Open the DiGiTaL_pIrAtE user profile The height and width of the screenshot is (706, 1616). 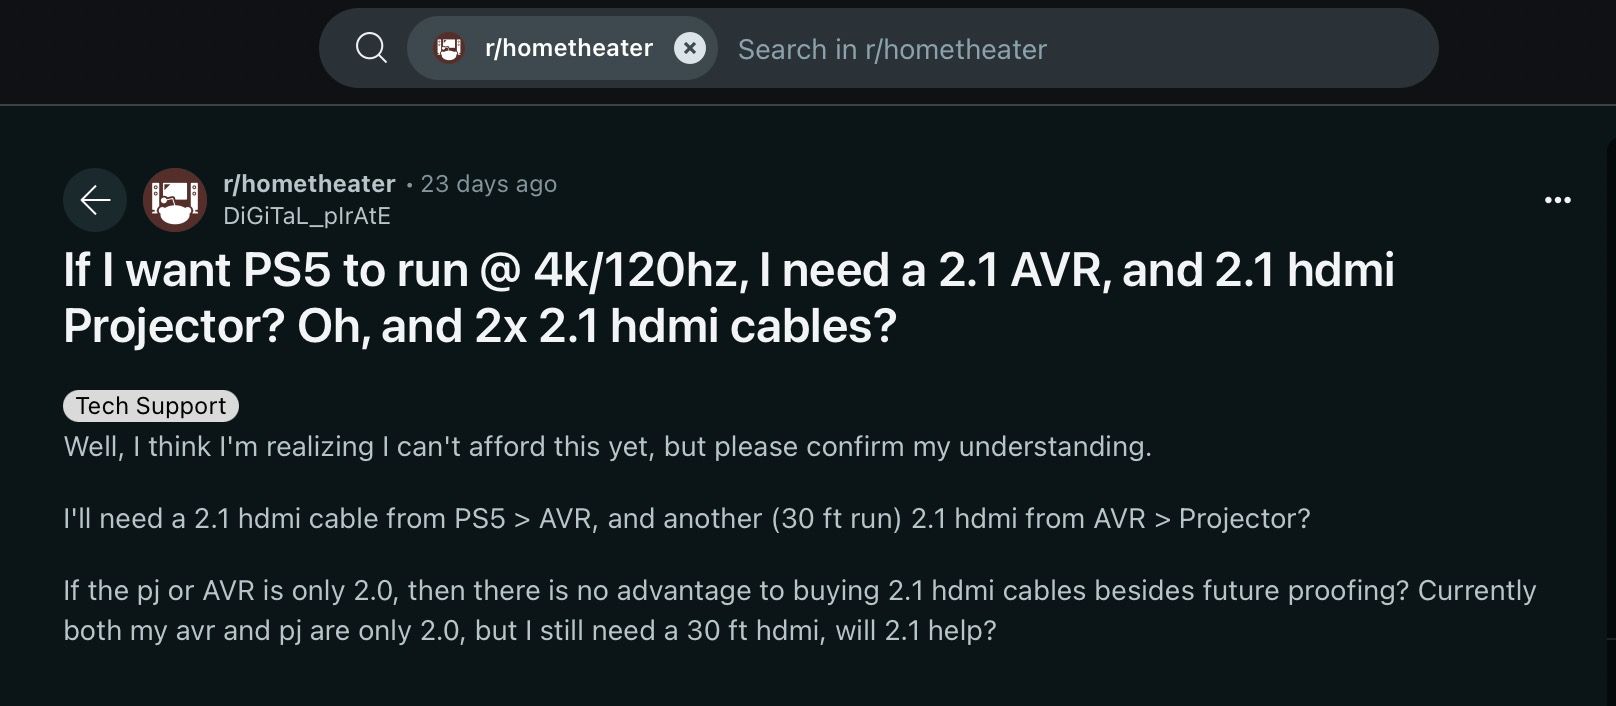point(307,216)
